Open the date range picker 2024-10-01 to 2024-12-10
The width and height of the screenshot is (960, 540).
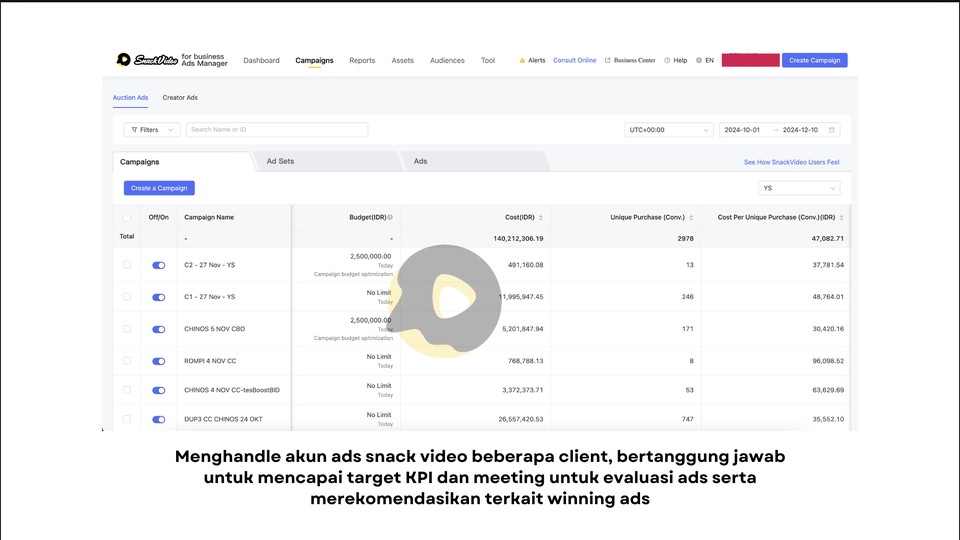[779, 130]
